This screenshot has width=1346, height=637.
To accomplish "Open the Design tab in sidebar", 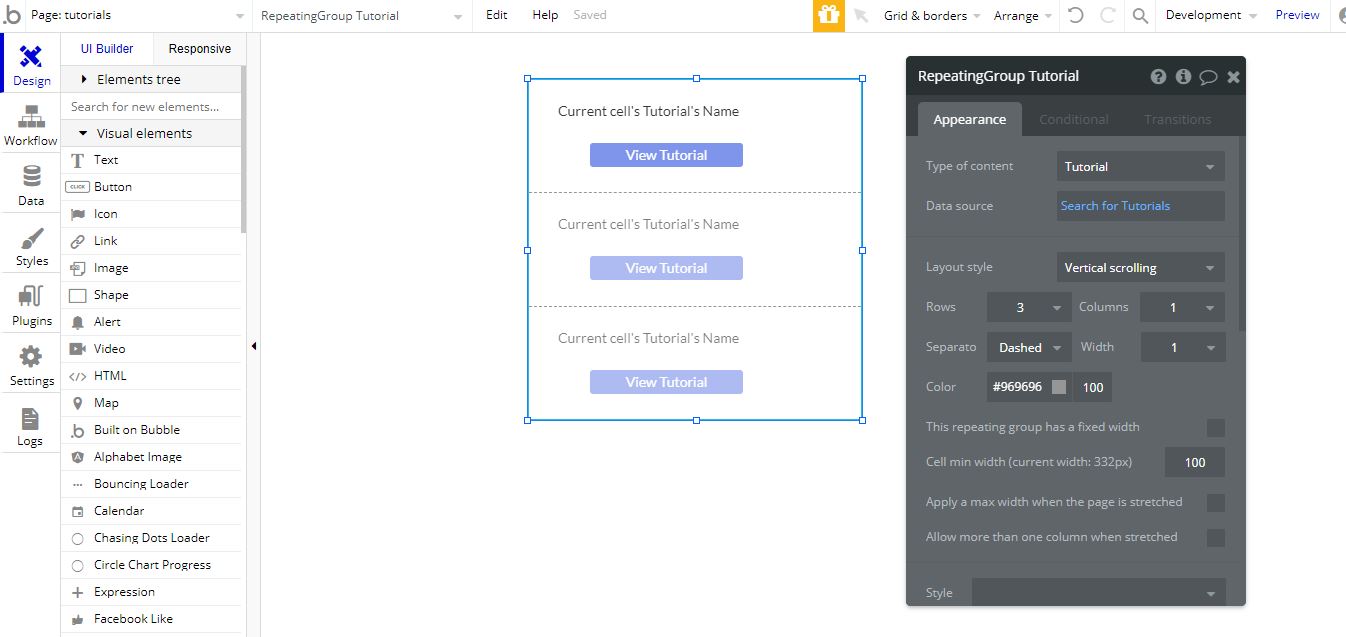I will (x=31, y=66).
